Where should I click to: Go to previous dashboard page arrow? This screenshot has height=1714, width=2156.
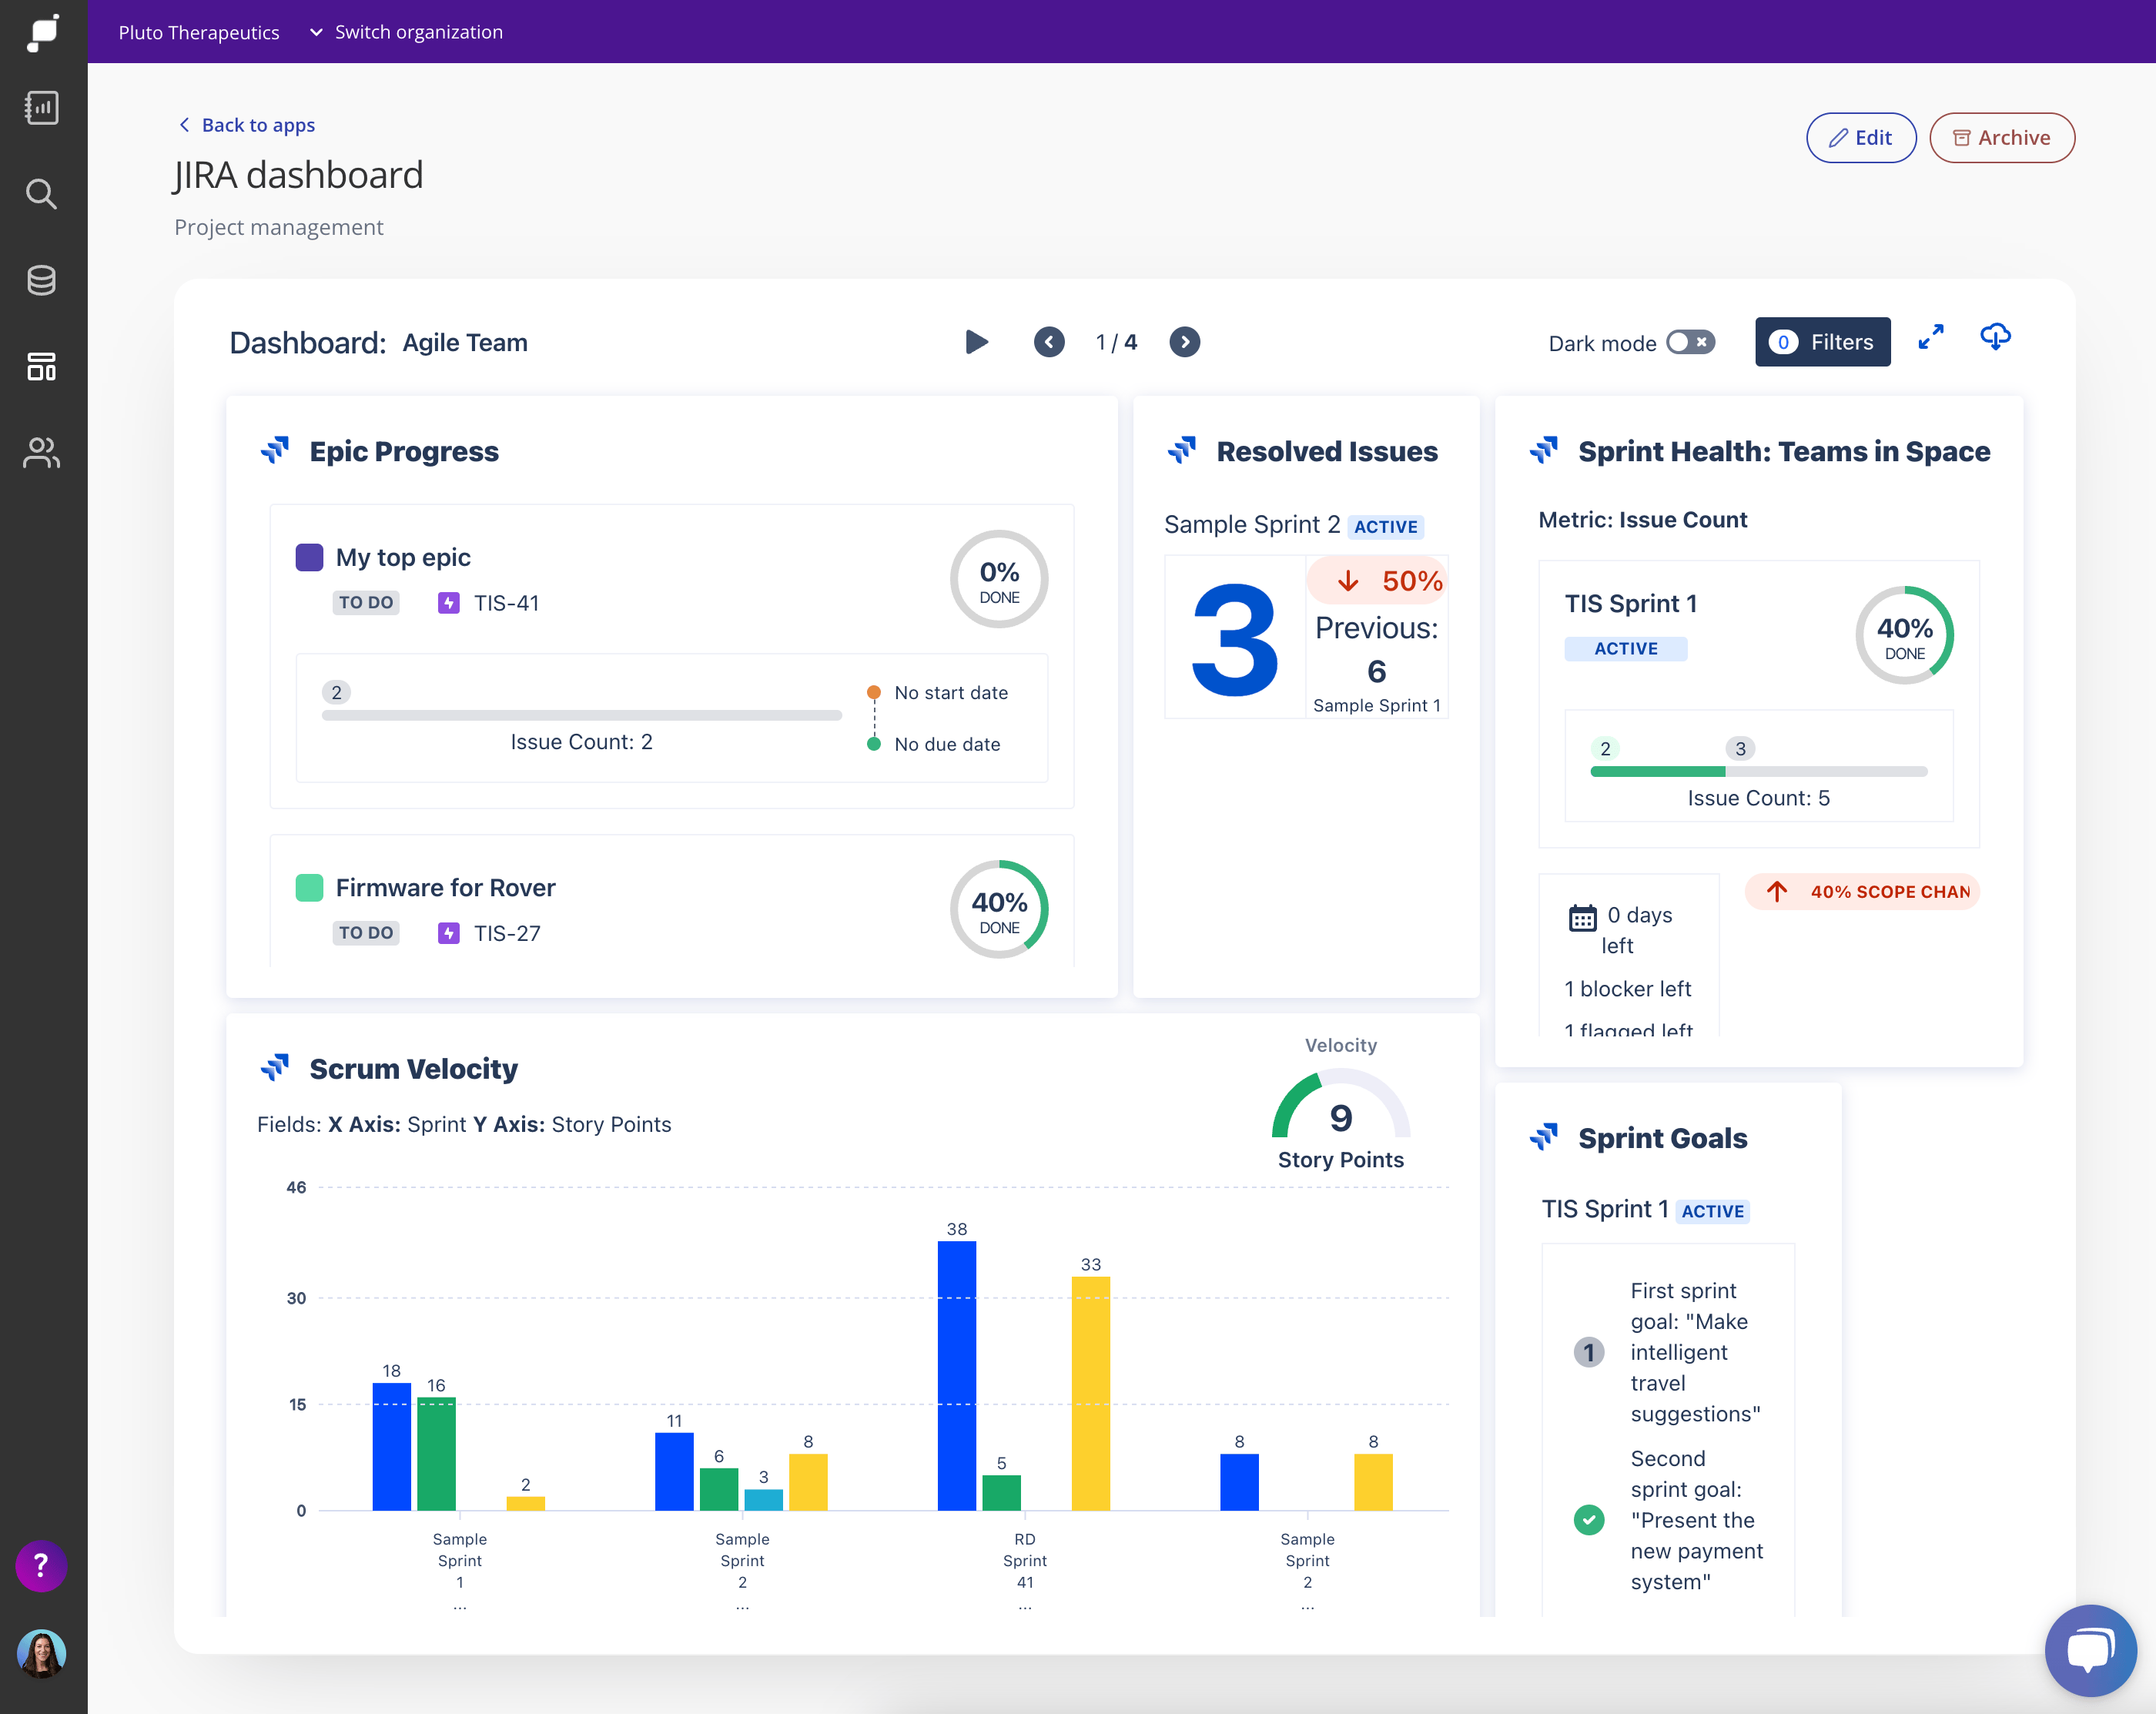pyautogui.click(x=1049, y=343)
